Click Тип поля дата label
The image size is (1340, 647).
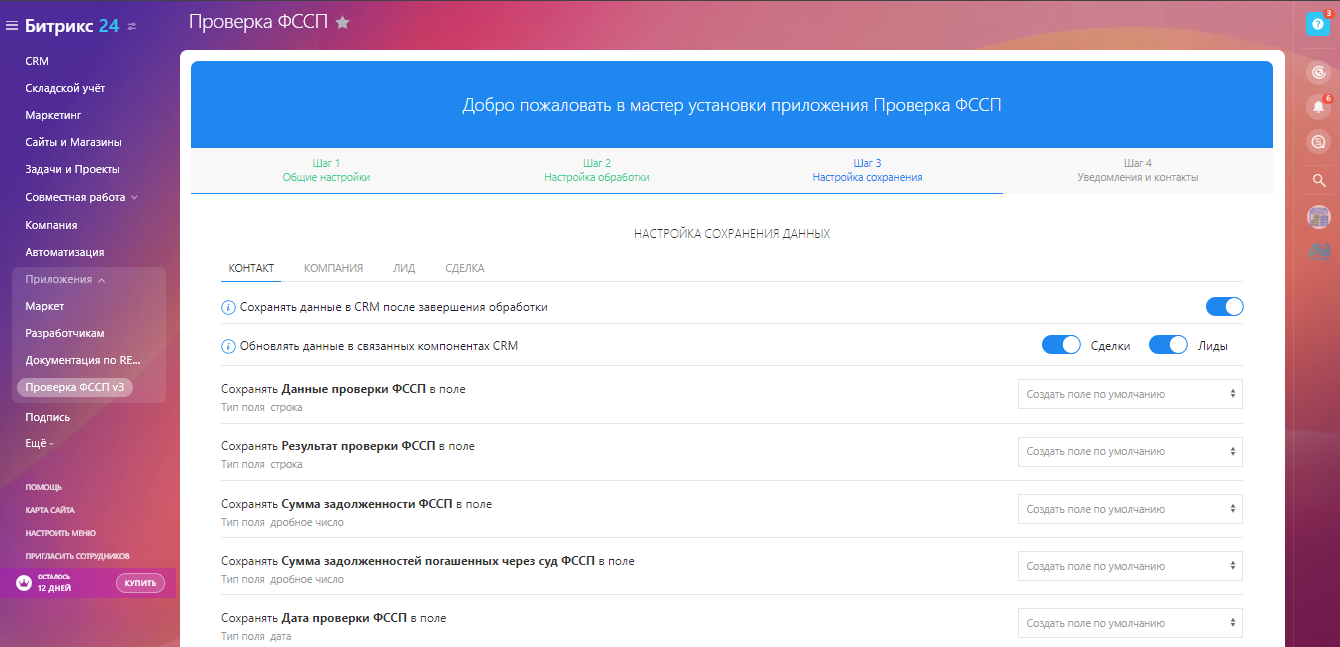(256, 636)
